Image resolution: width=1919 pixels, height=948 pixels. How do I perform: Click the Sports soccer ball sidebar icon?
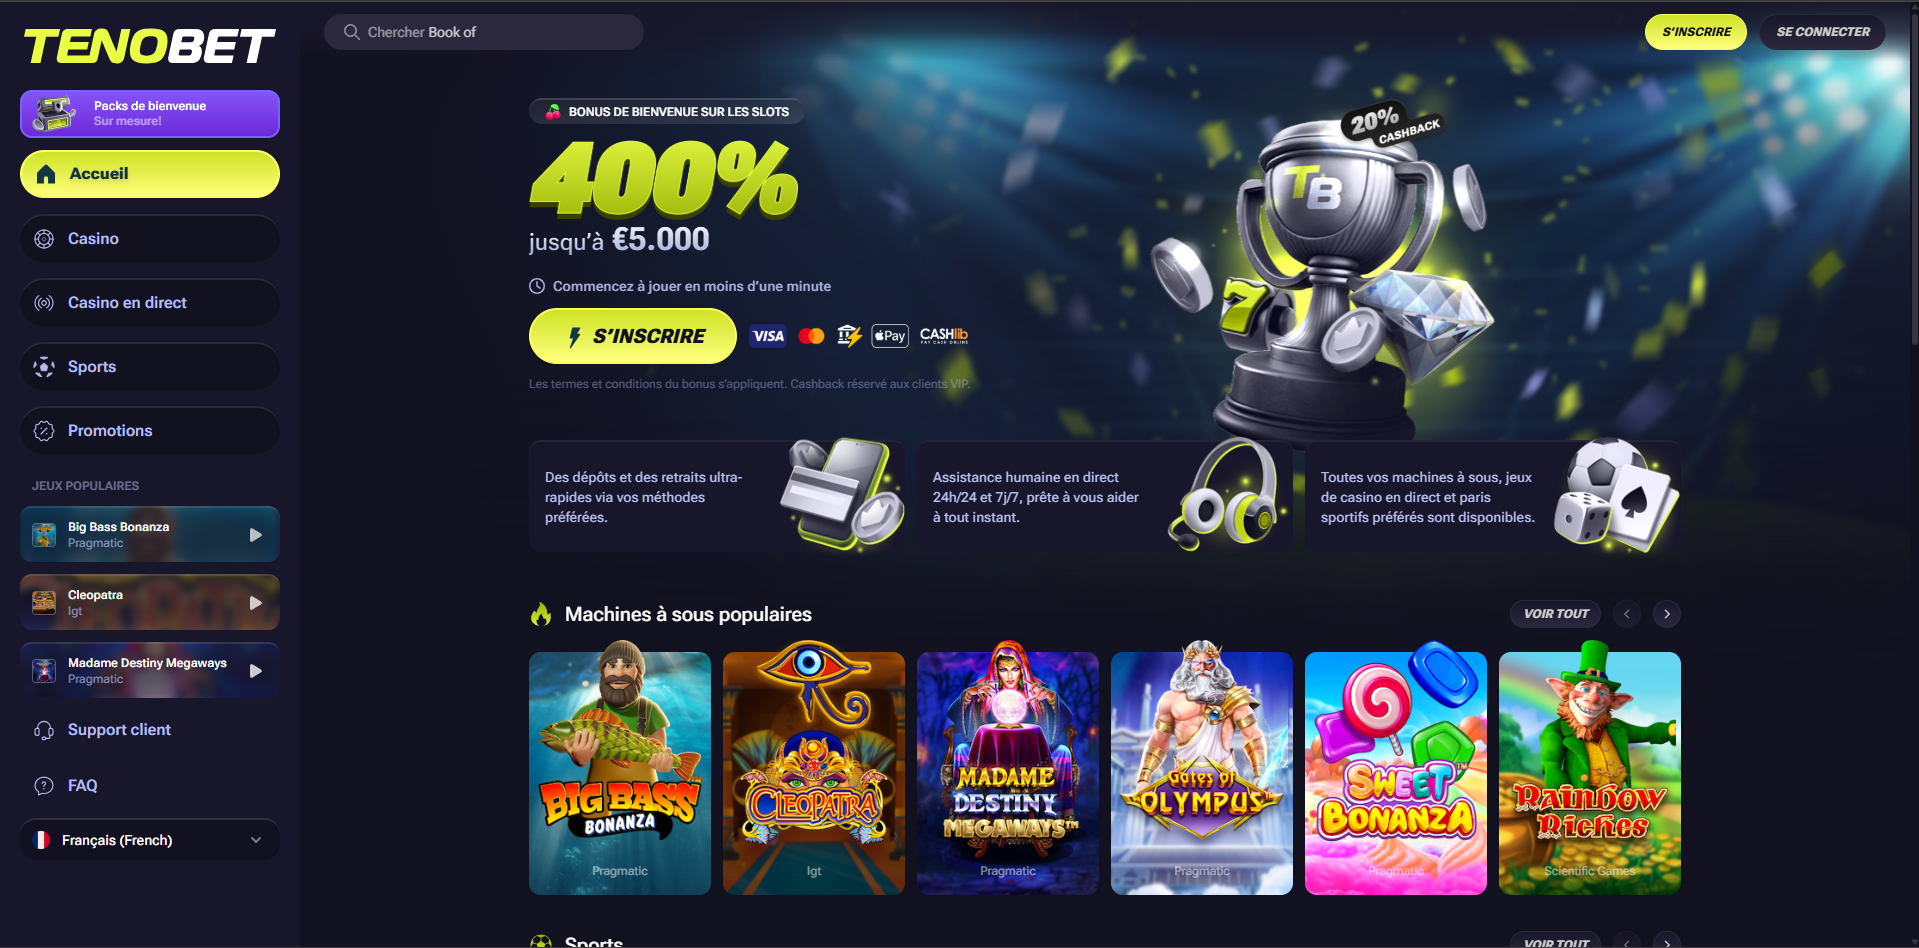(44, 367)
